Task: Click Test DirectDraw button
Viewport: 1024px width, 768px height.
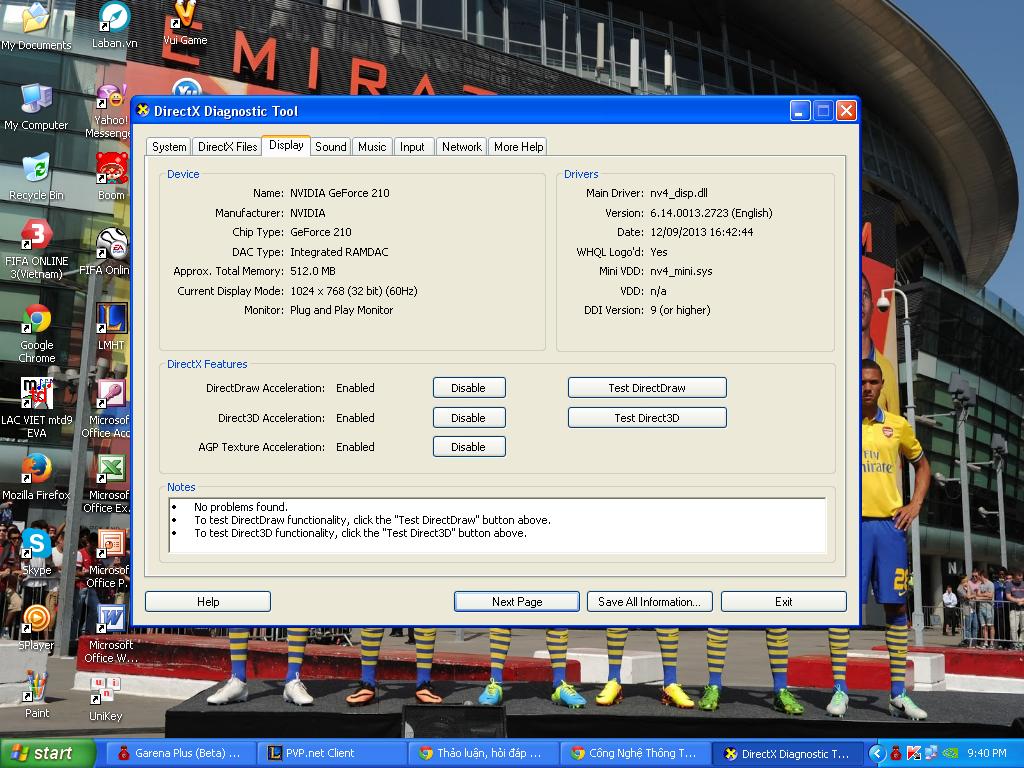Action: (x=647, y=388)
